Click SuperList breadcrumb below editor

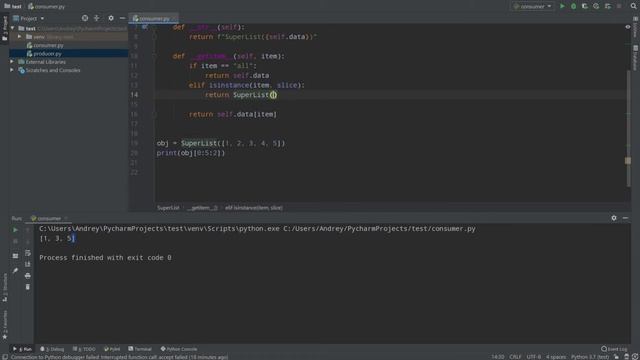[x=168, y=208]
